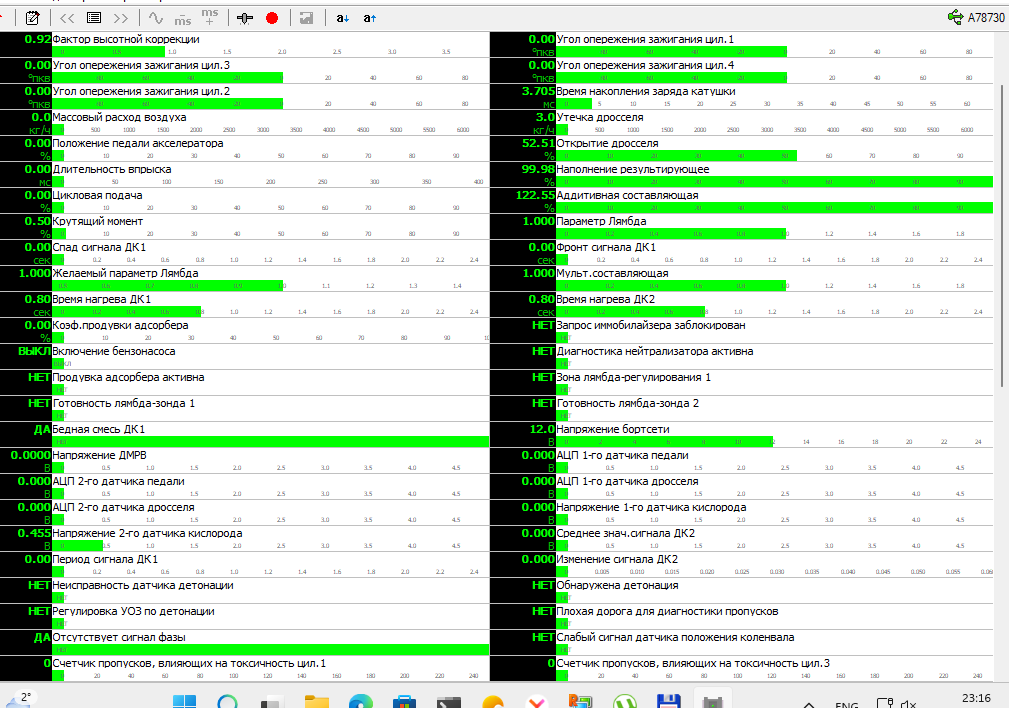Increase the interval with ms plus icon
The height and width of the screenshot is (708, 1009).
click(x=209, y=16)
